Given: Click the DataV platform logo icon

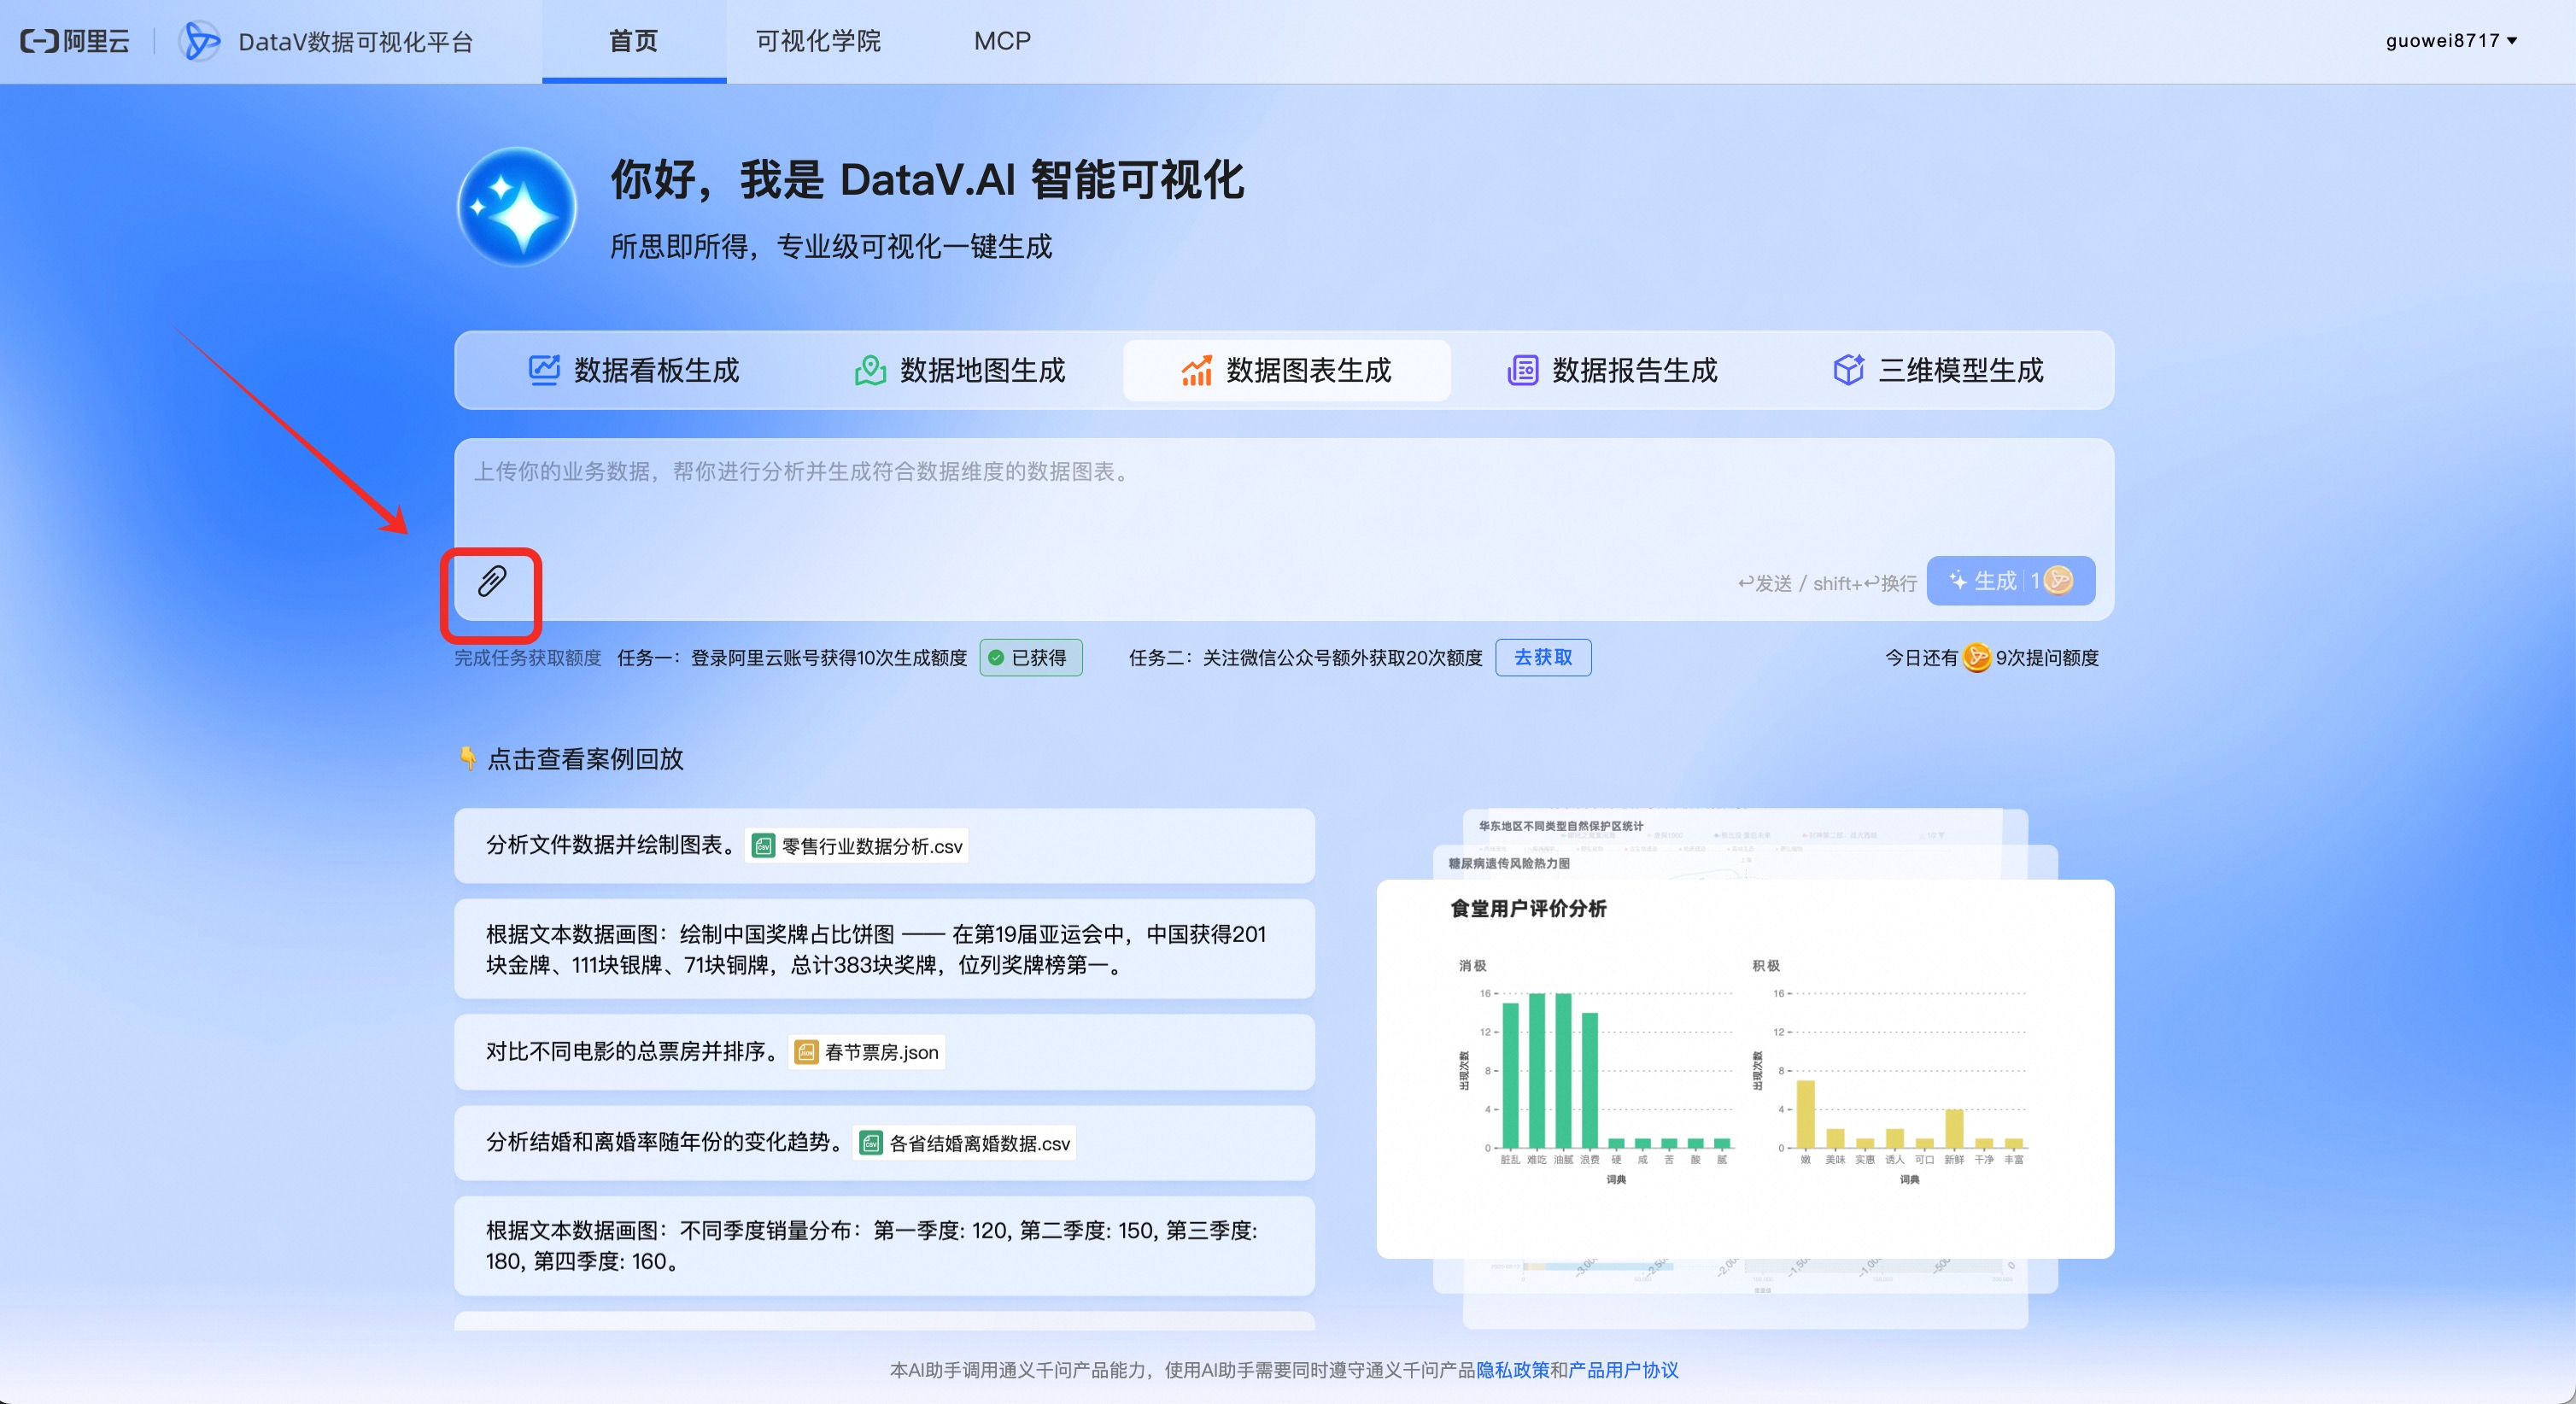Looking at the screenshot, I should pyautogui.click(x=199, y=41).
